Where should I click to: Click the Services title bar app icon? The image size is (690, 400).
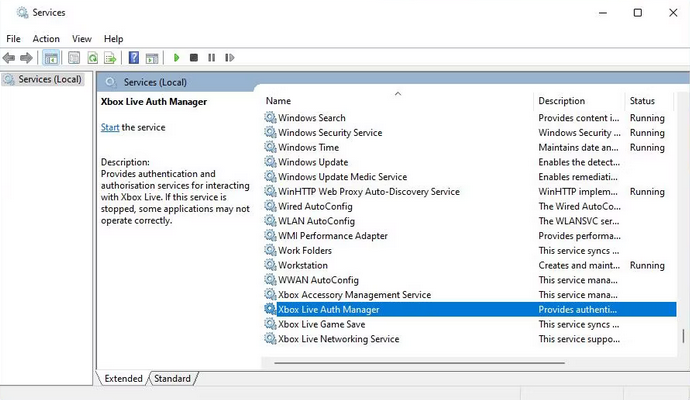click(x=22, y=13)
